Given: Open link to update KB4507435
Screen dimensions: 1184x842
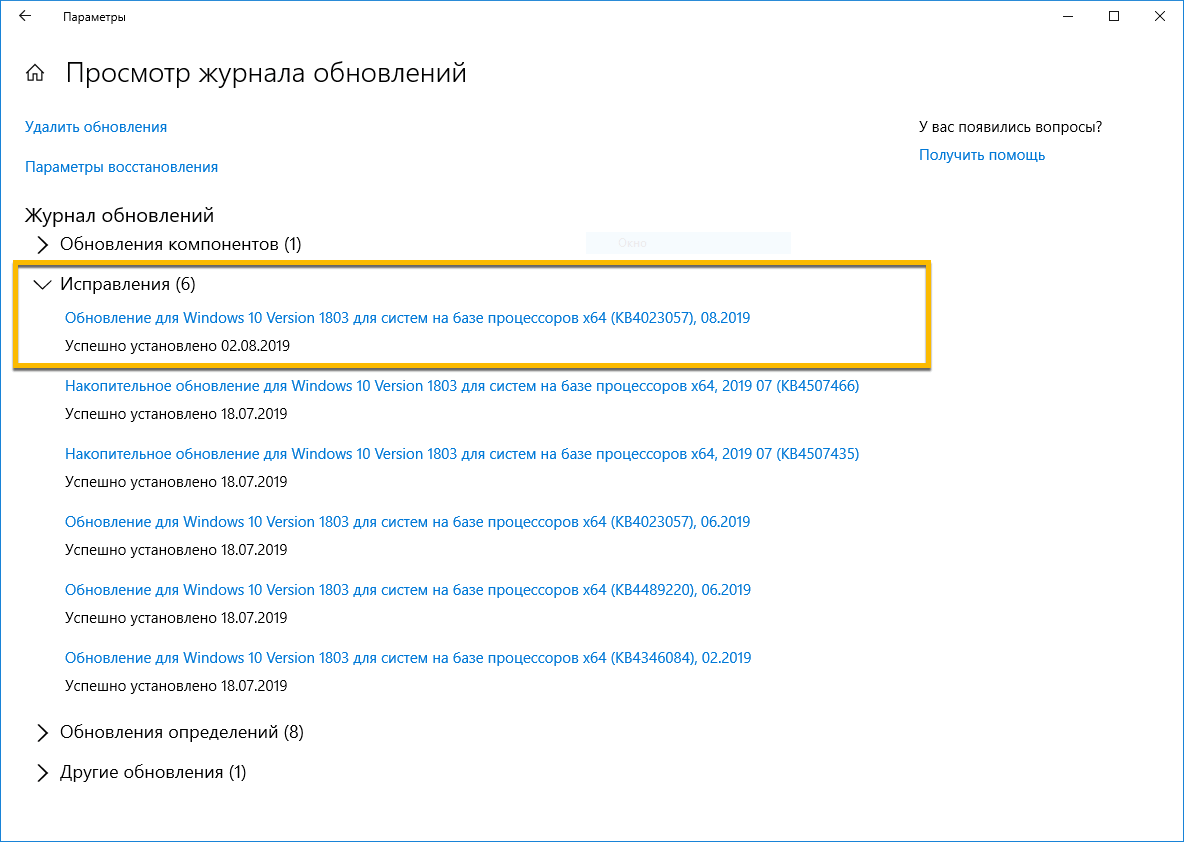Looking at the screenshot, I should (x=460, y=453).
